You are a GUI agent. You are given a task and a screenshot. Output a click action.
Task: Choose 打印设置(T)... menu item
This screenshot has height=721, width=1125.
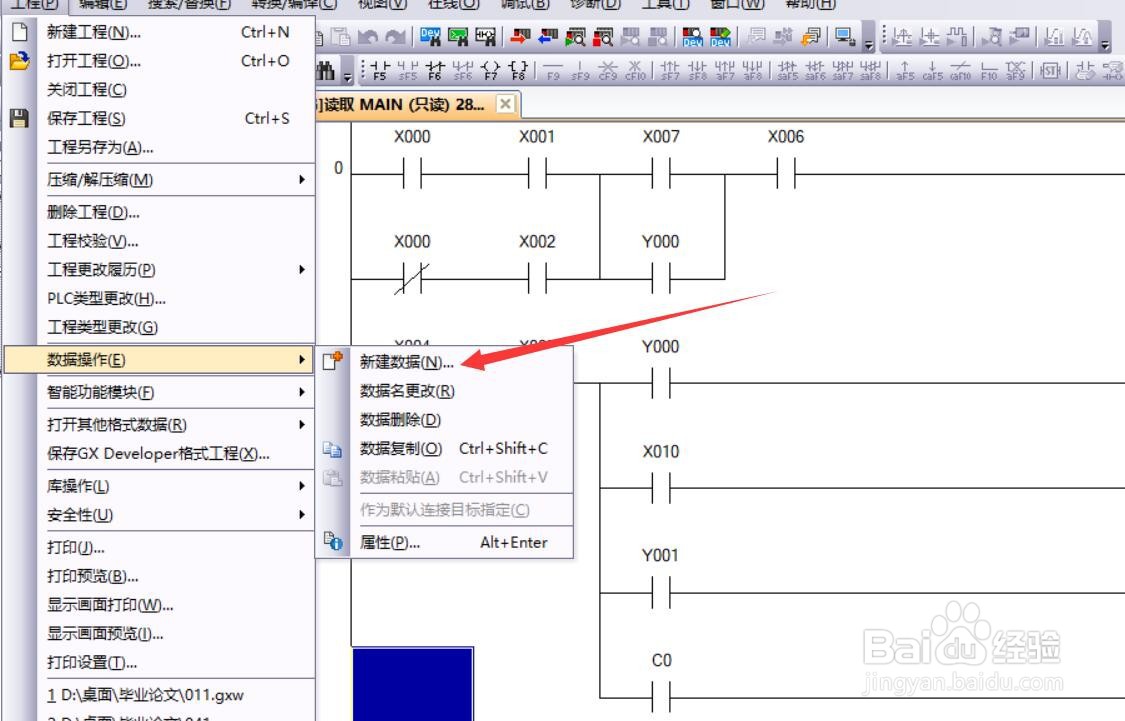159,662
